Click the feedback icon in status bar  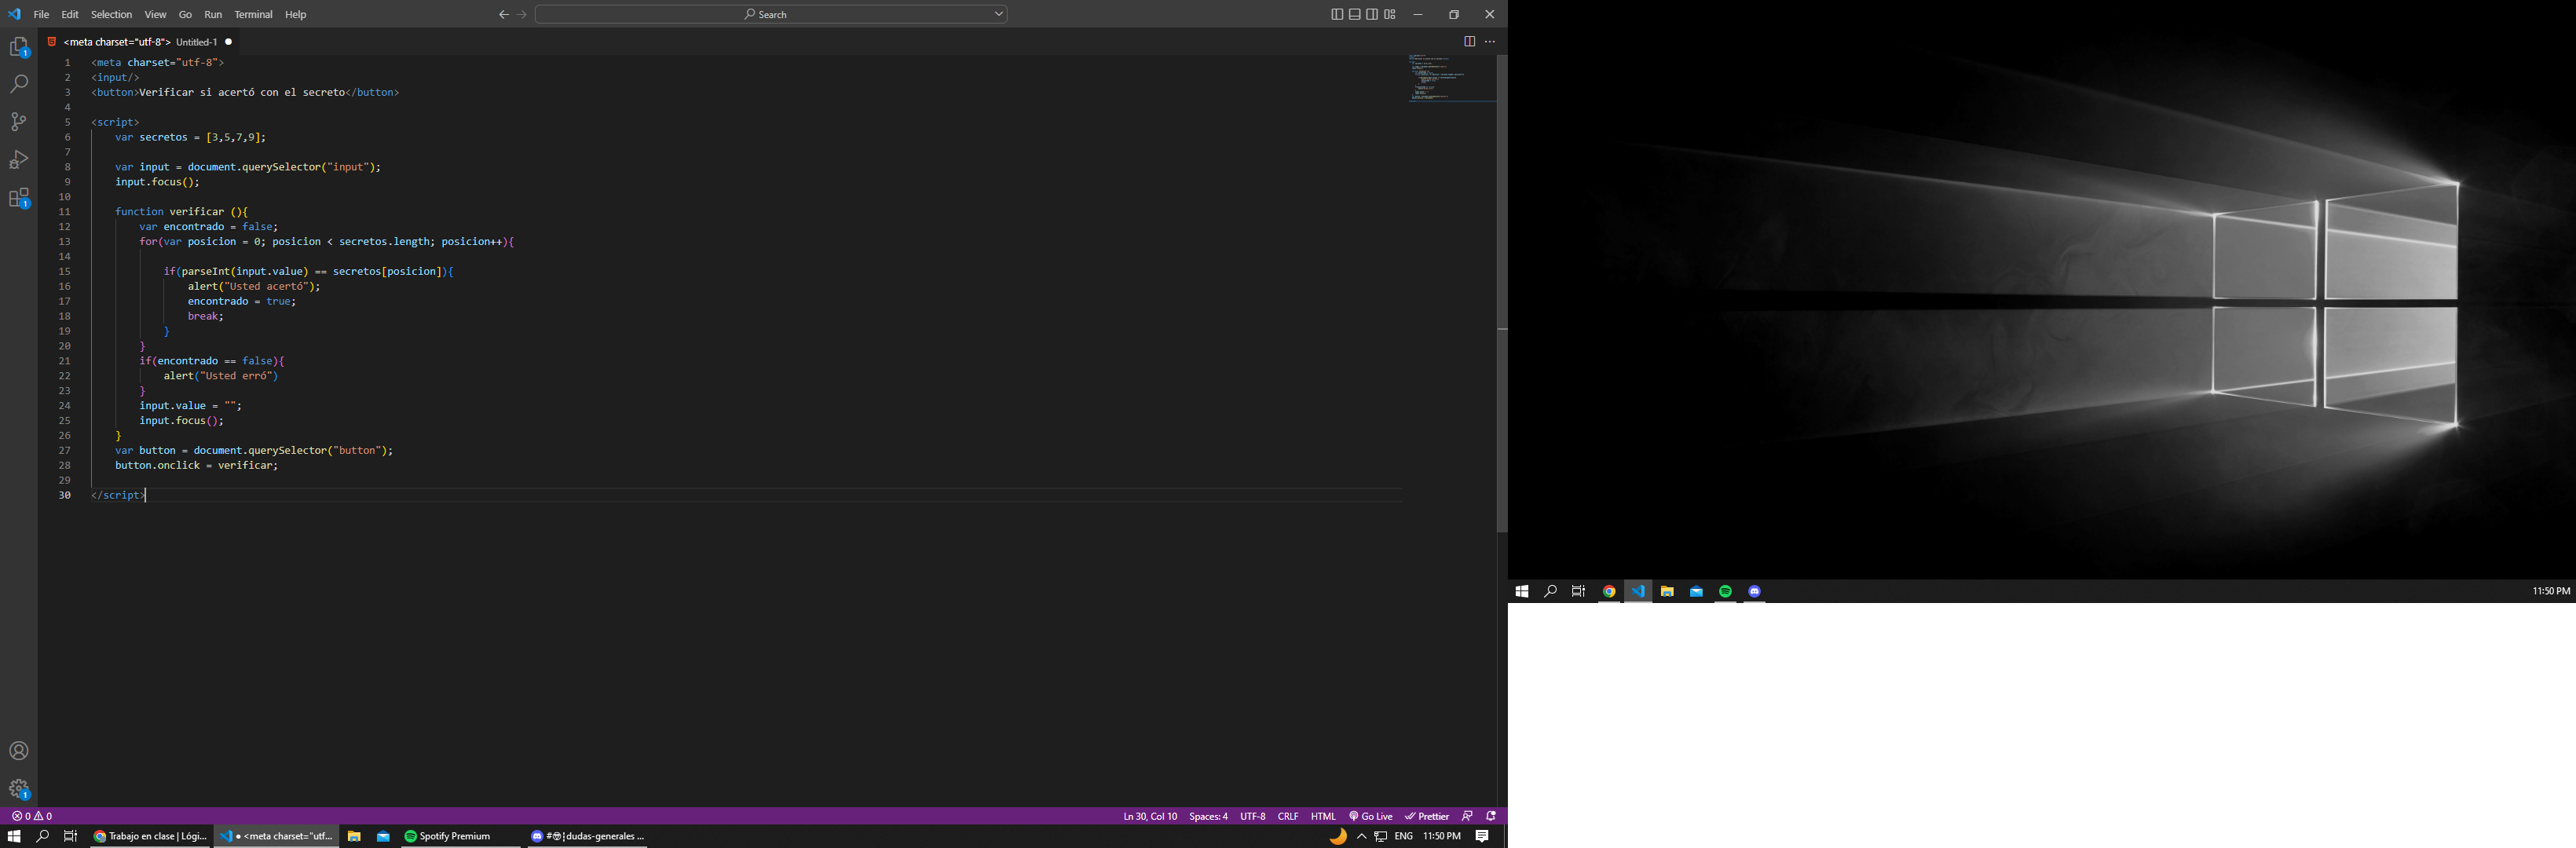click(x=1467, y=816)
